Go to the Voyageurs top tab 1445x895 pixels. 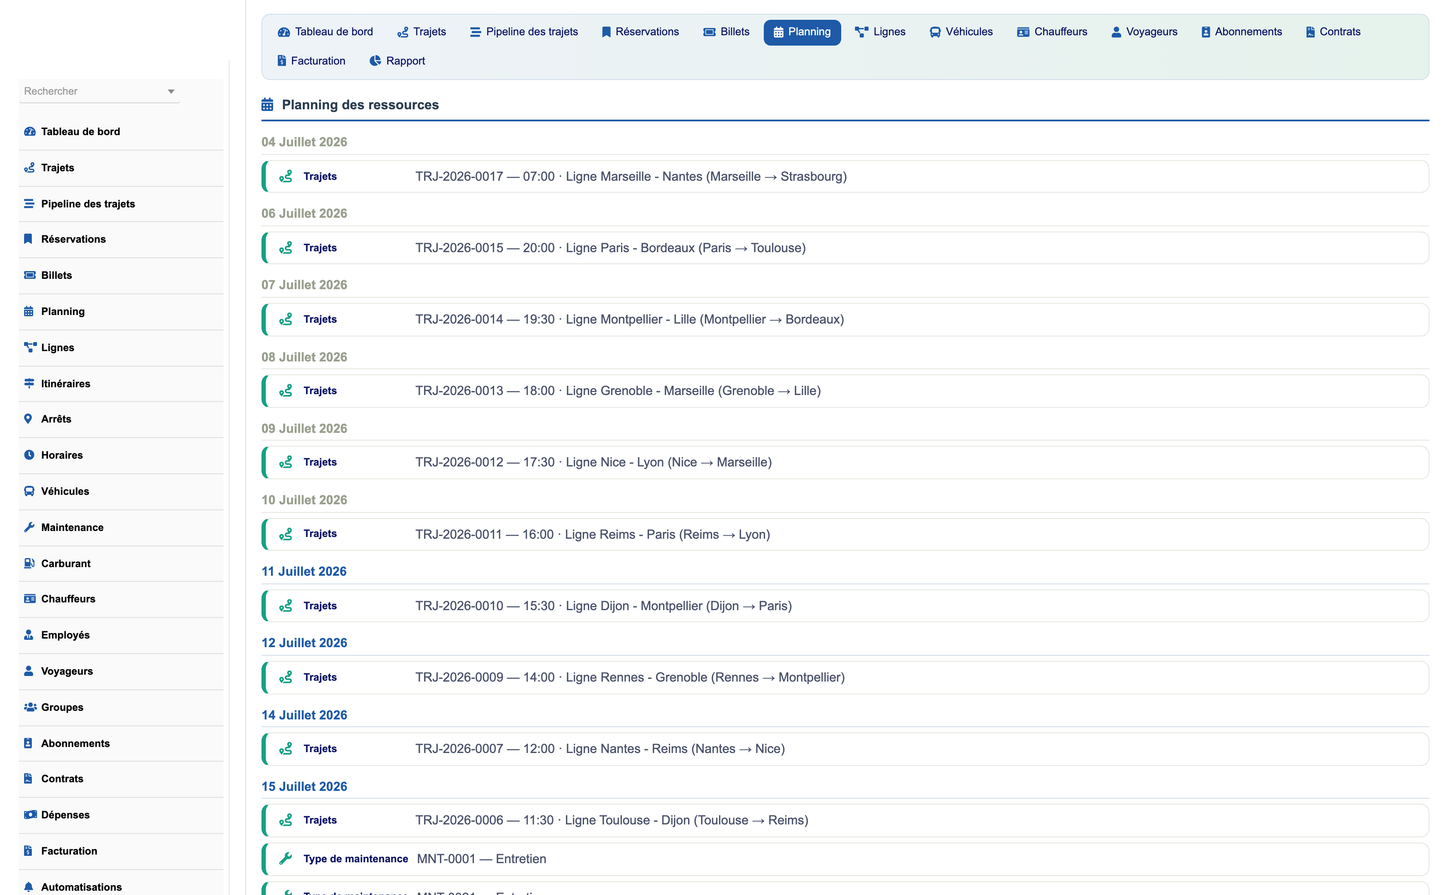click(x=1144, y=32)
